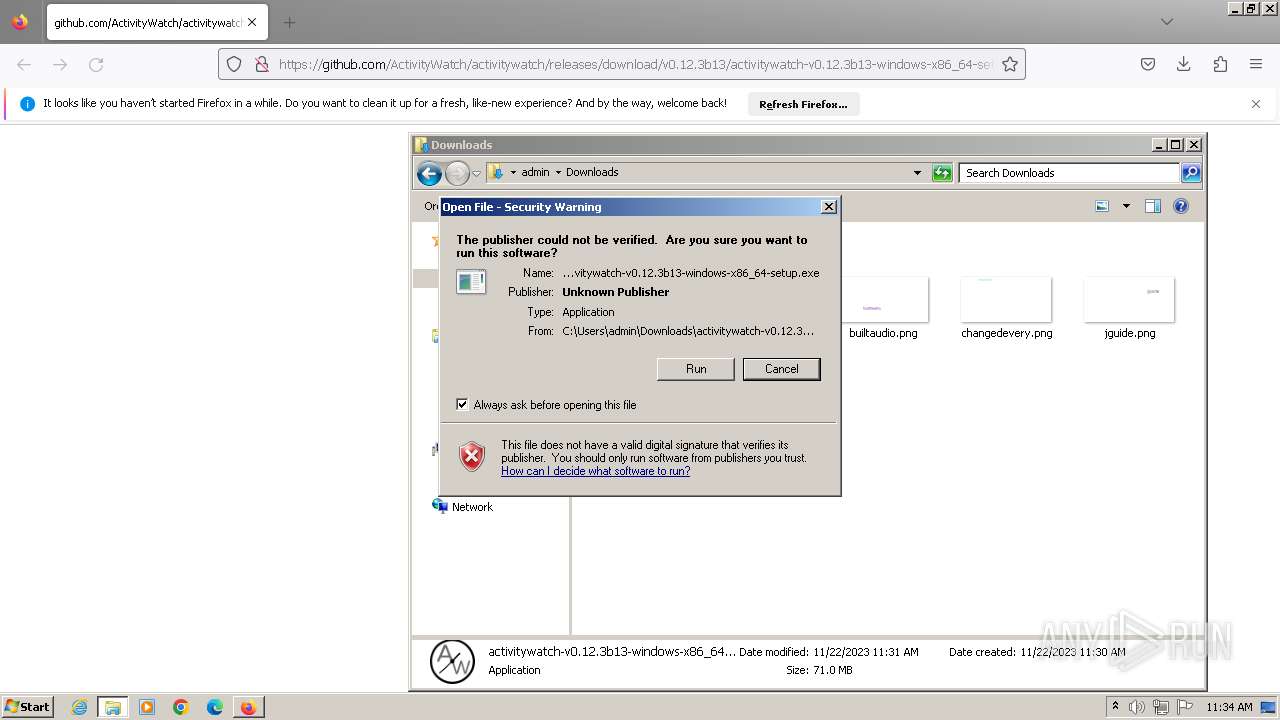The image size is (1280, 720).
Task: Maximize the Downloads Explorer window
Action: click(x=1176, y=145)
